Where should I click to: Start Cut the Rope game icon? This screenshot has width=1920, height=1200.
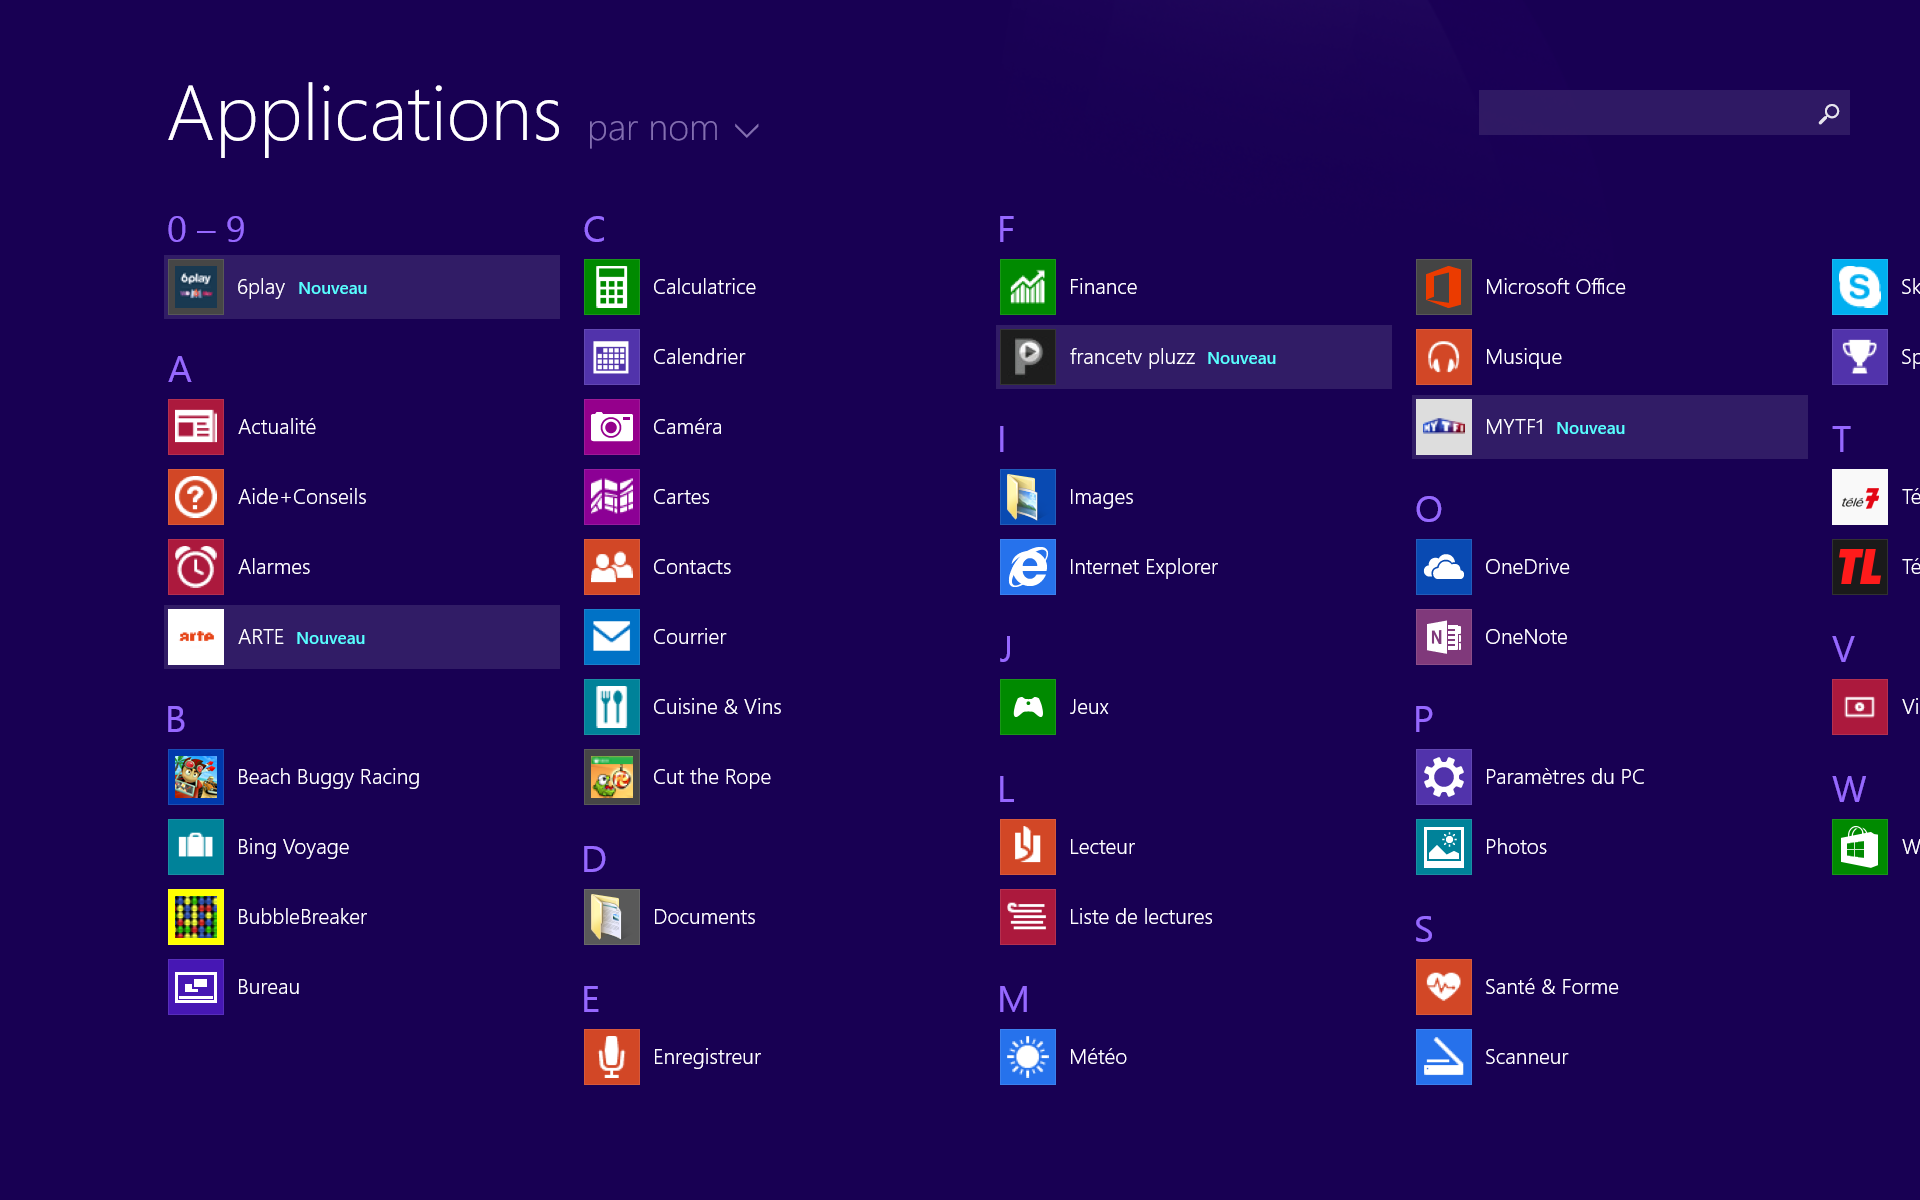click(x=612, y=777)
